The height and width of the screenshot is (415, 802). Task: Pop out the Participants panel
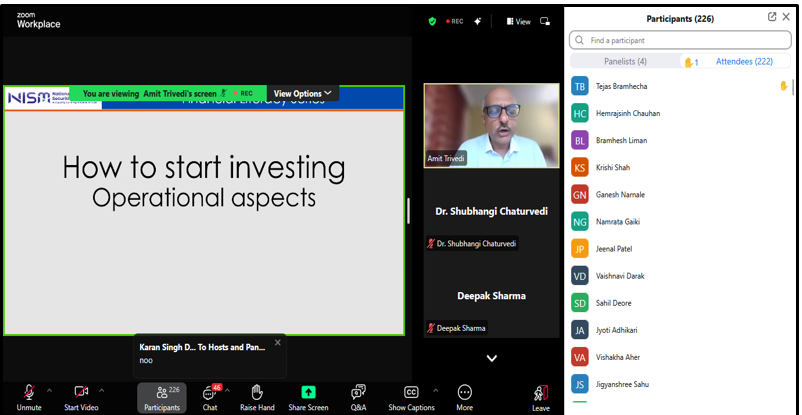(772, 17)
